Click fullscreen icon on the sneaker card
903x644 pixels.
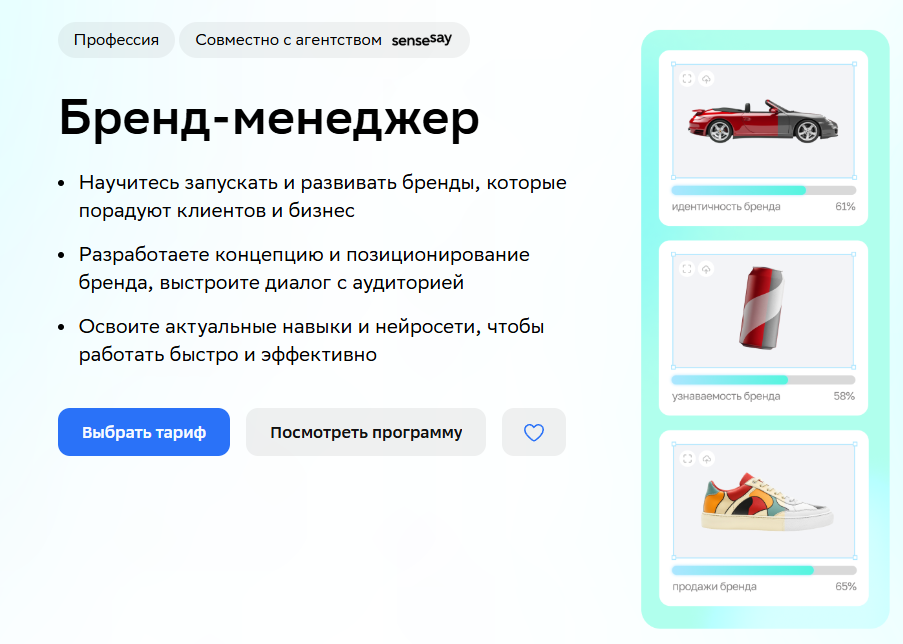point(687,459)
